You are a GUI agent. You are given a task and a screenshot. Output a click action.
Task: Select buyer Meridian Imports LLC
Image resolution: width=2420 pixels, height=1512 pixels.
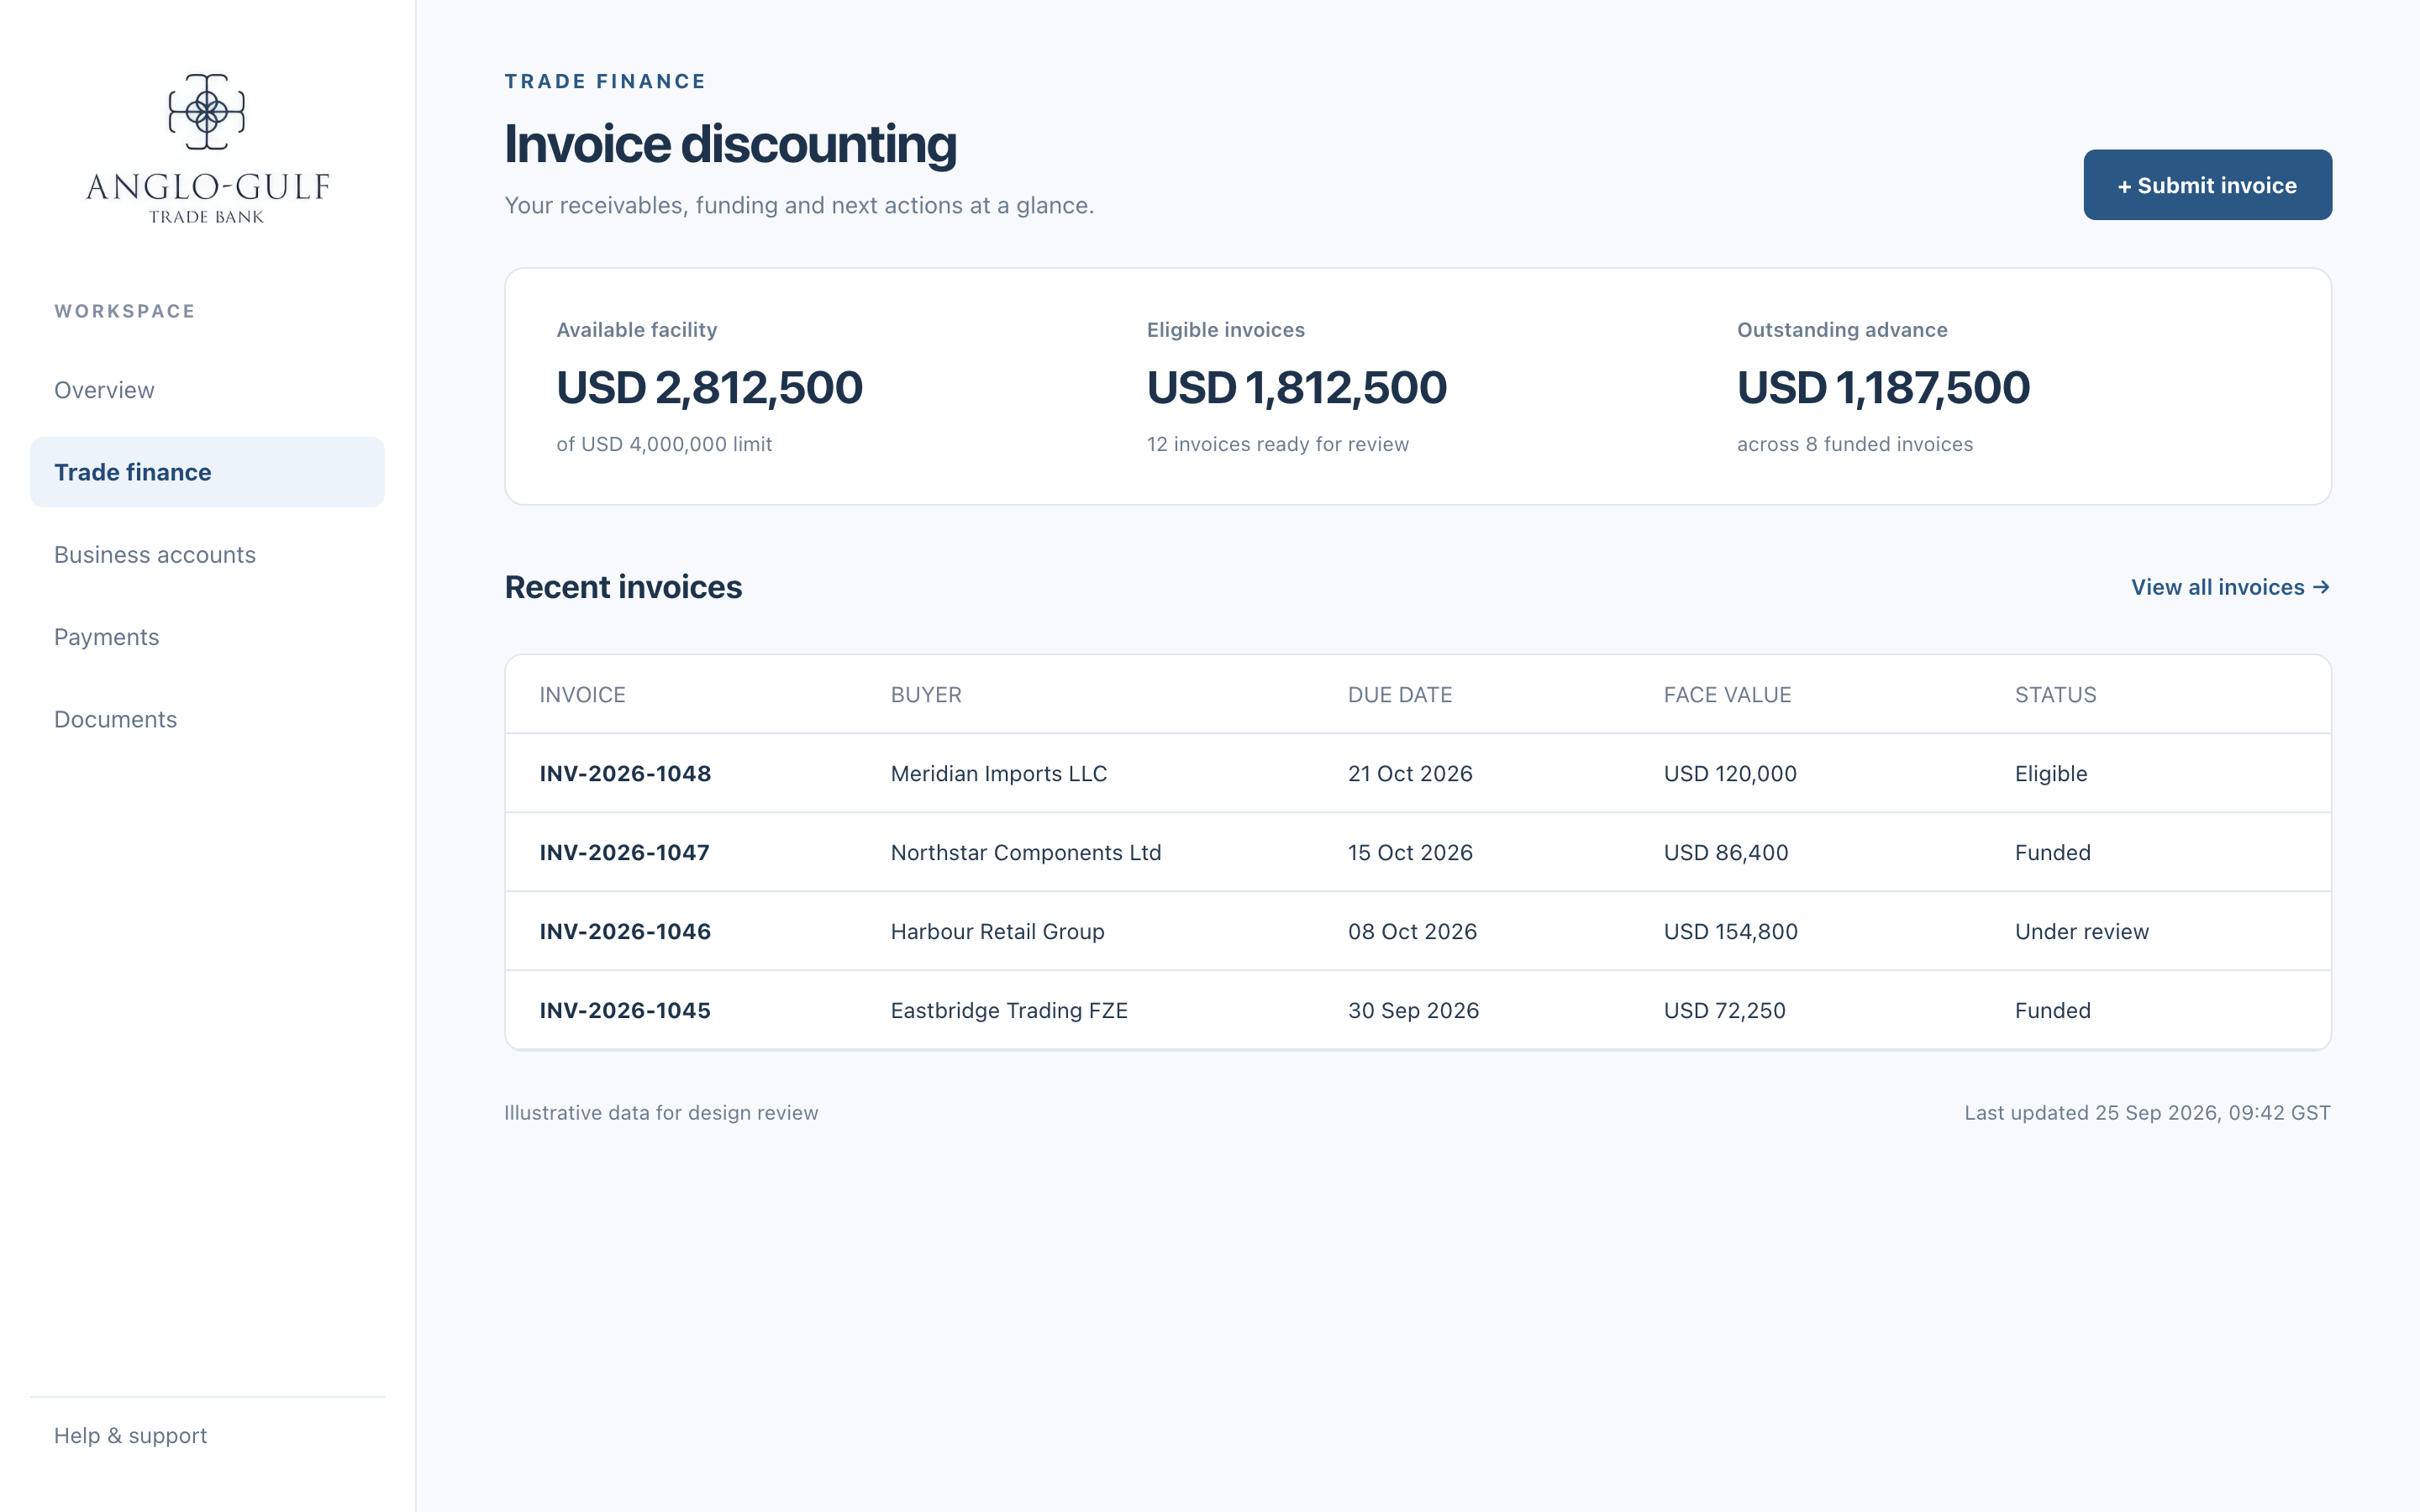(998, 773)
